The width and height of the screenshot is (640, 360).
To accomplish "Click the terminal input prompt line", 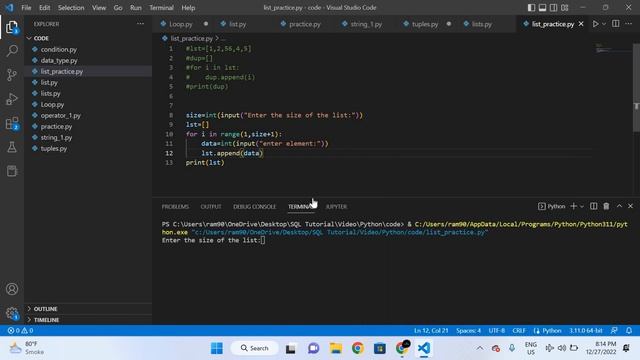I will point(213,240).
